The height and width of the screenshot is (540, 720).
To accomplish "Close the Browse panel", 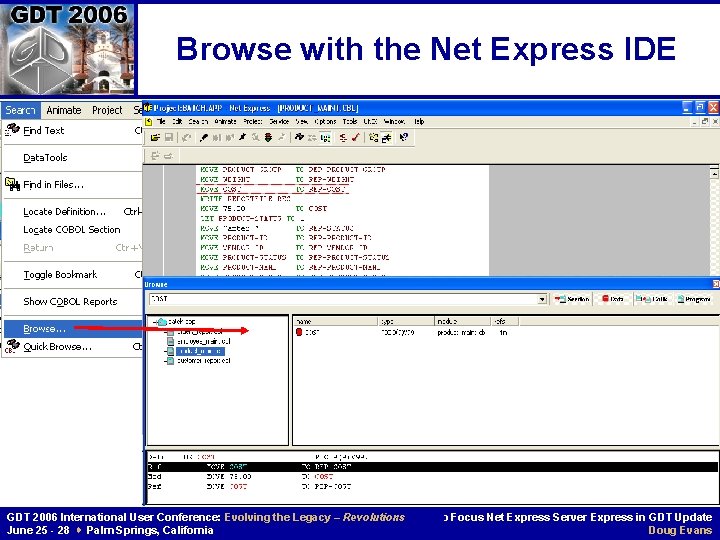I will 715,284.
